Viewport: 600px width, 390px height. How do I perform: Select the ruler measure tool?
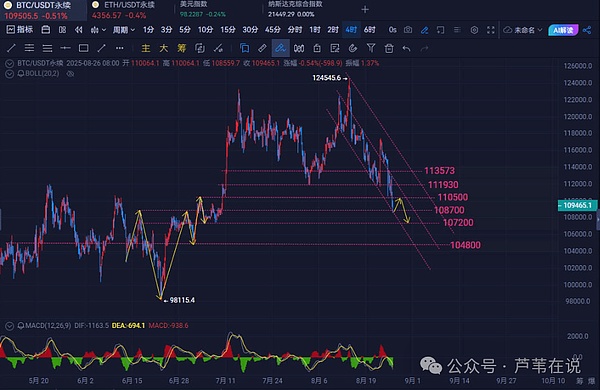tap(262, 48)
